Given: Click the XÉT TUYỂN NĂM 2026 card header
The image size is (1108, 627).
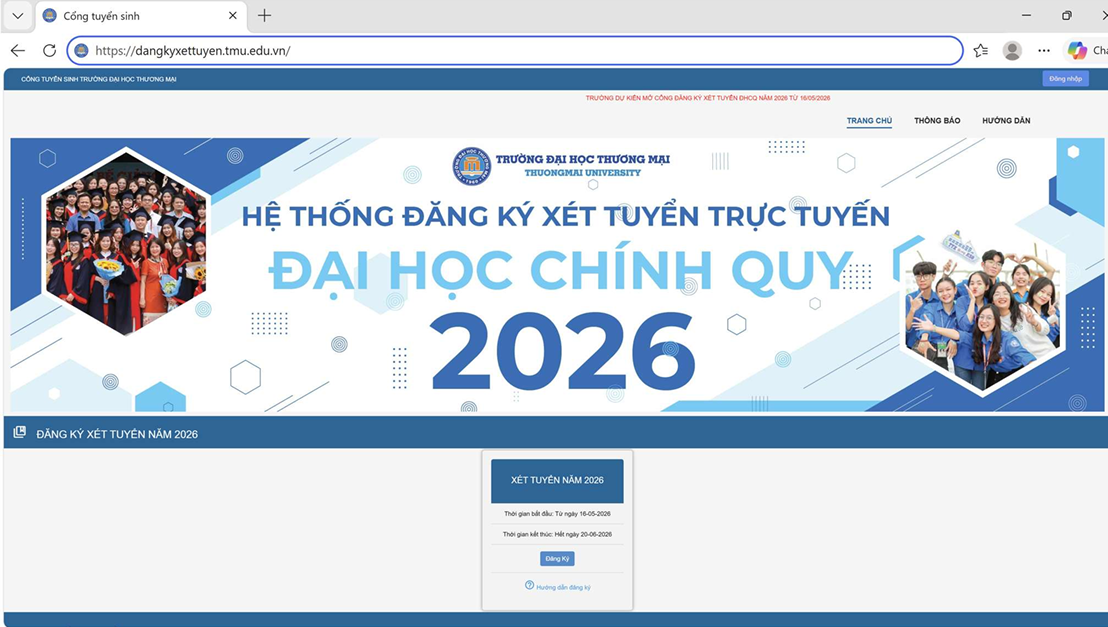Looking at the screenshot, I should (x=557, y=481).
